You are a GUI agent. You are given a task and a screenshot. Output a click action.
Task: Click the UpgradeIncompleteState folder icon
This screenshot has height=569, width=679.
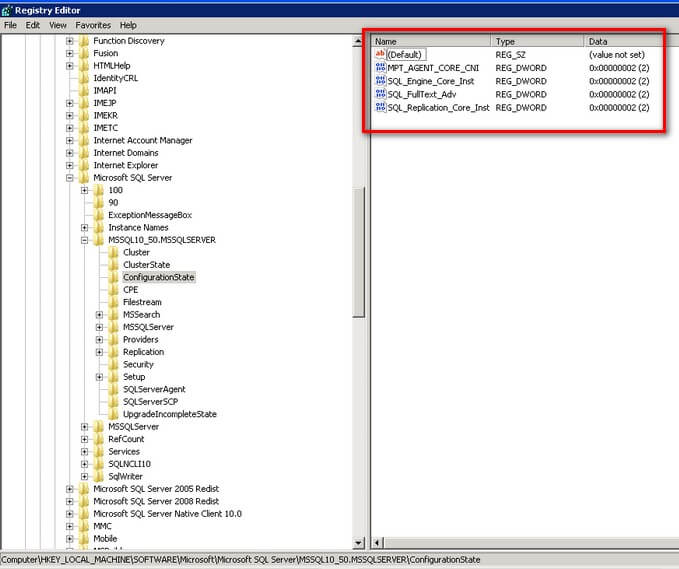[x=113, y=414]
